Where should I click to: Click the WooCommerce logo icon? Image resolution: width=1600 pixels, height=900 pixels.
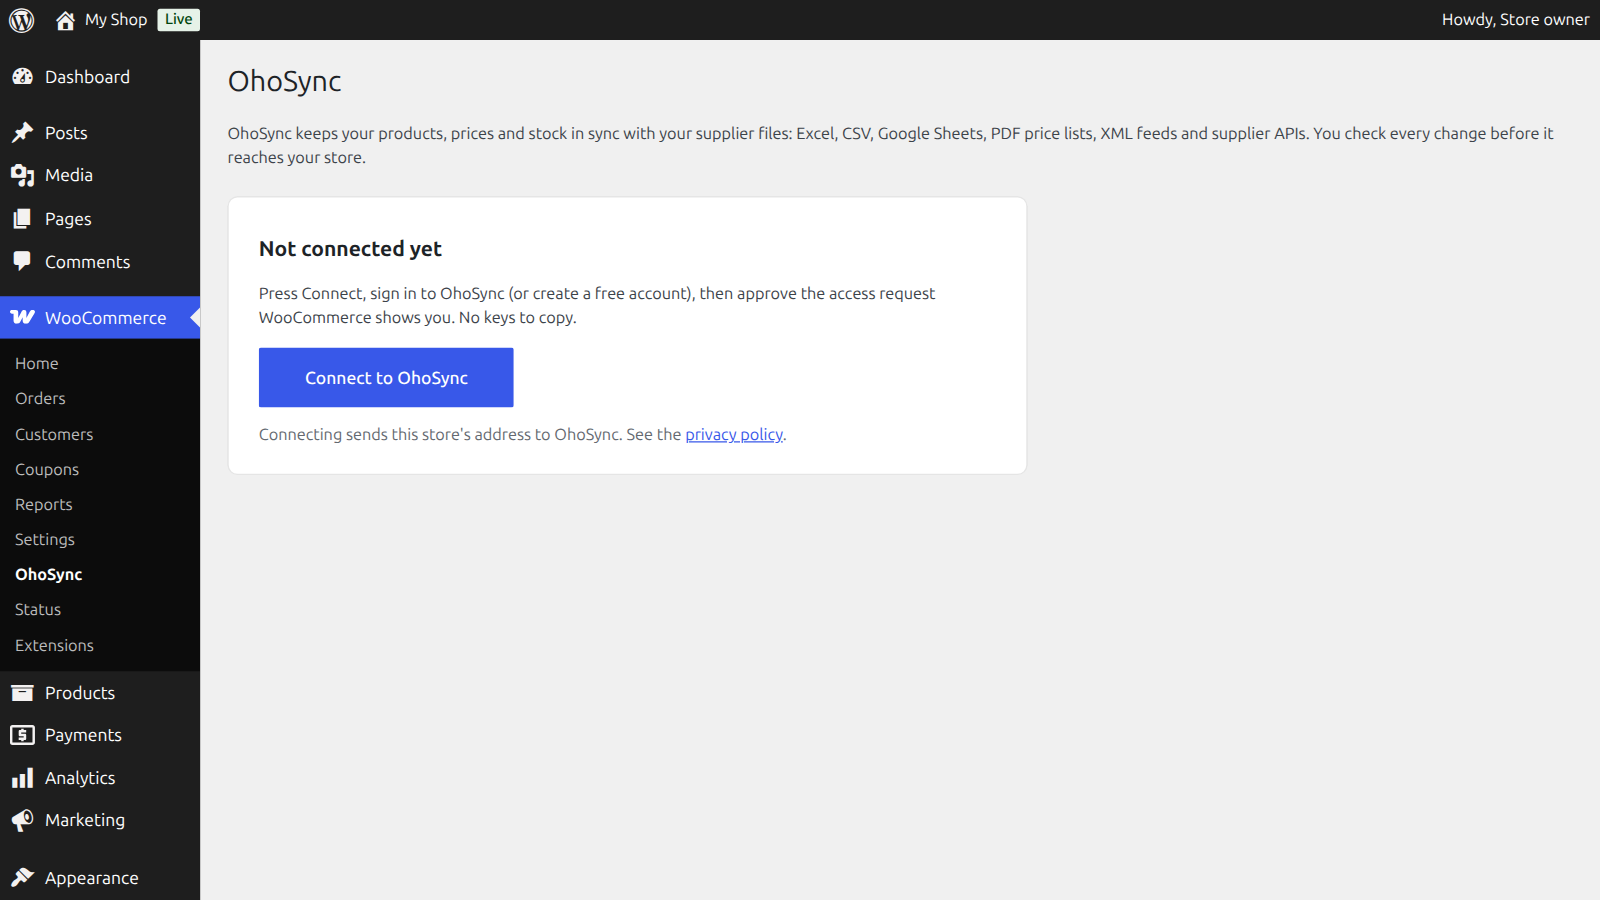tap(22, 317)
